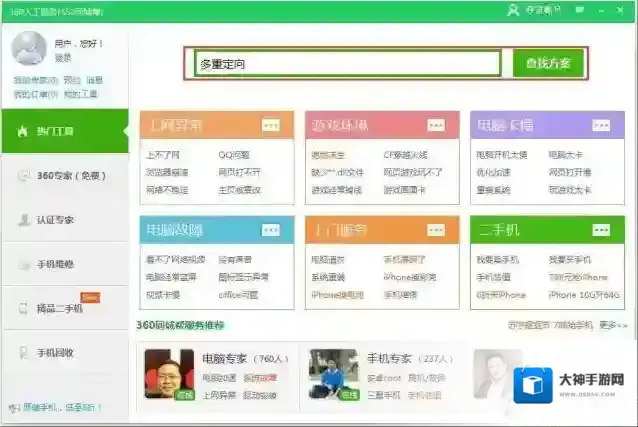Expand more options on 上网异常 card

pyautogui.click(x=271, y=125)
